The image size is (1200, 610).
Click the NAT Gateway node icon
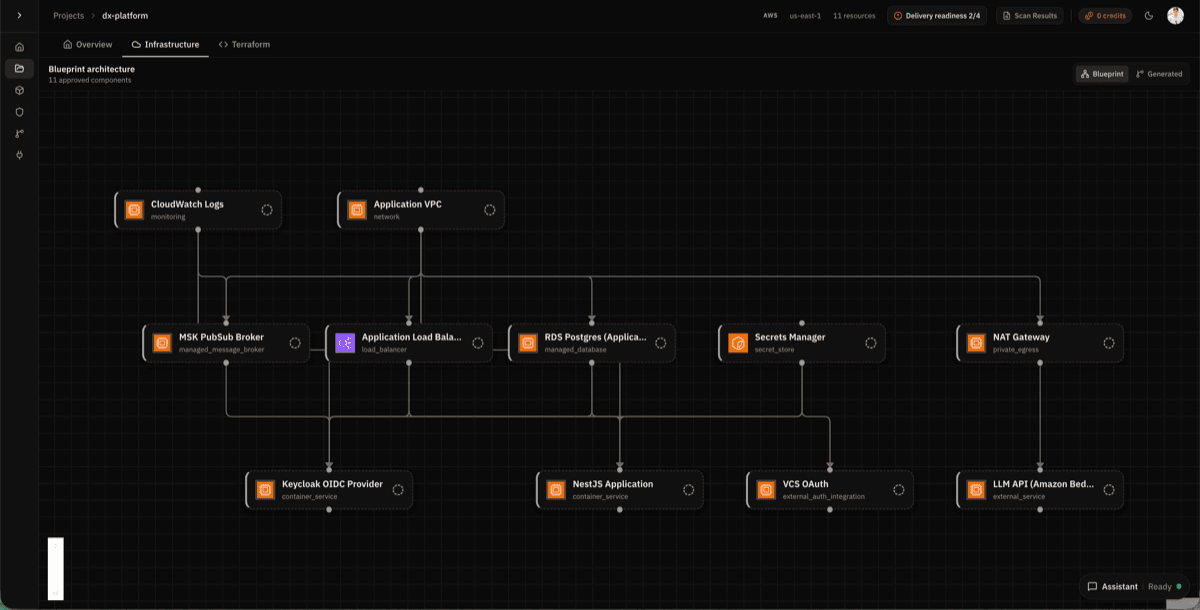click(x=976, y=343)
